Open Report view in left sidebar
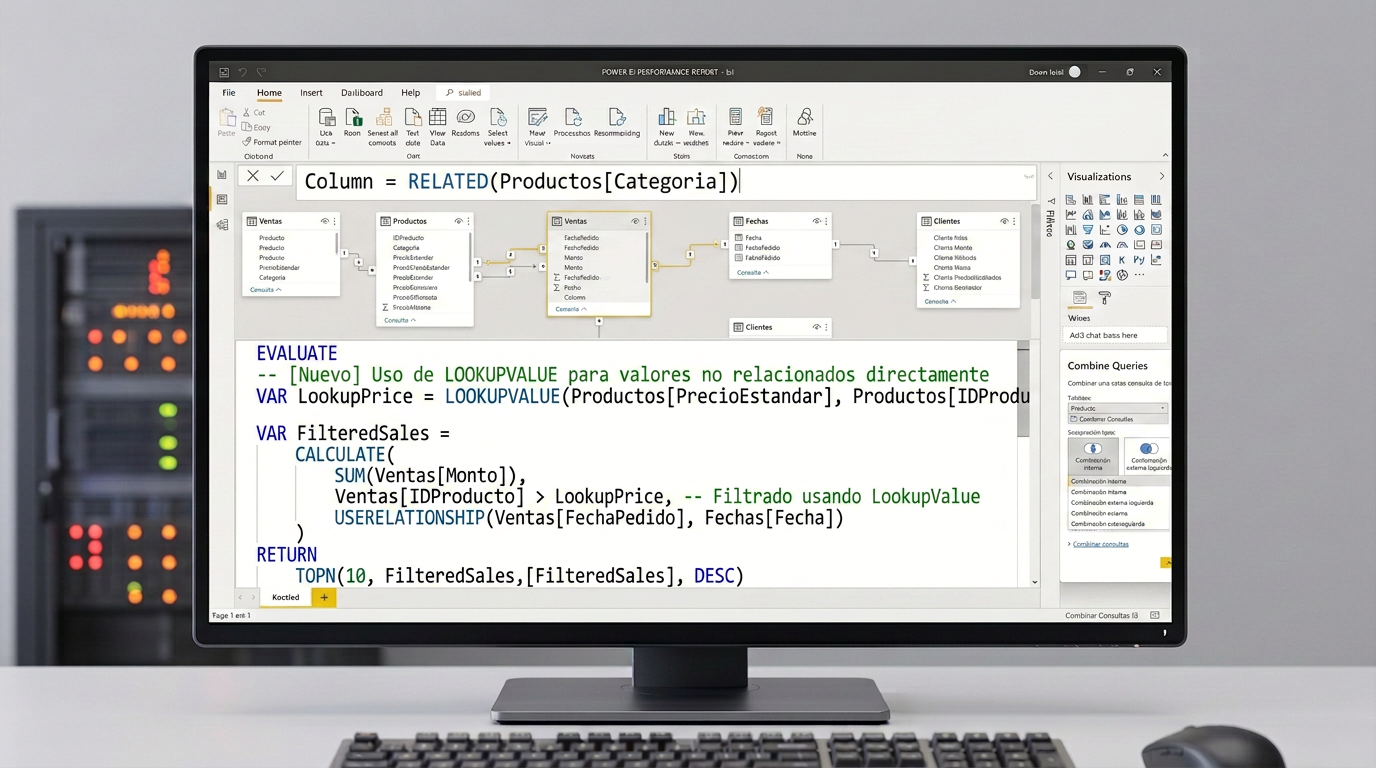Viewport: 1376px width, 768px height. (x=222, y=175)
